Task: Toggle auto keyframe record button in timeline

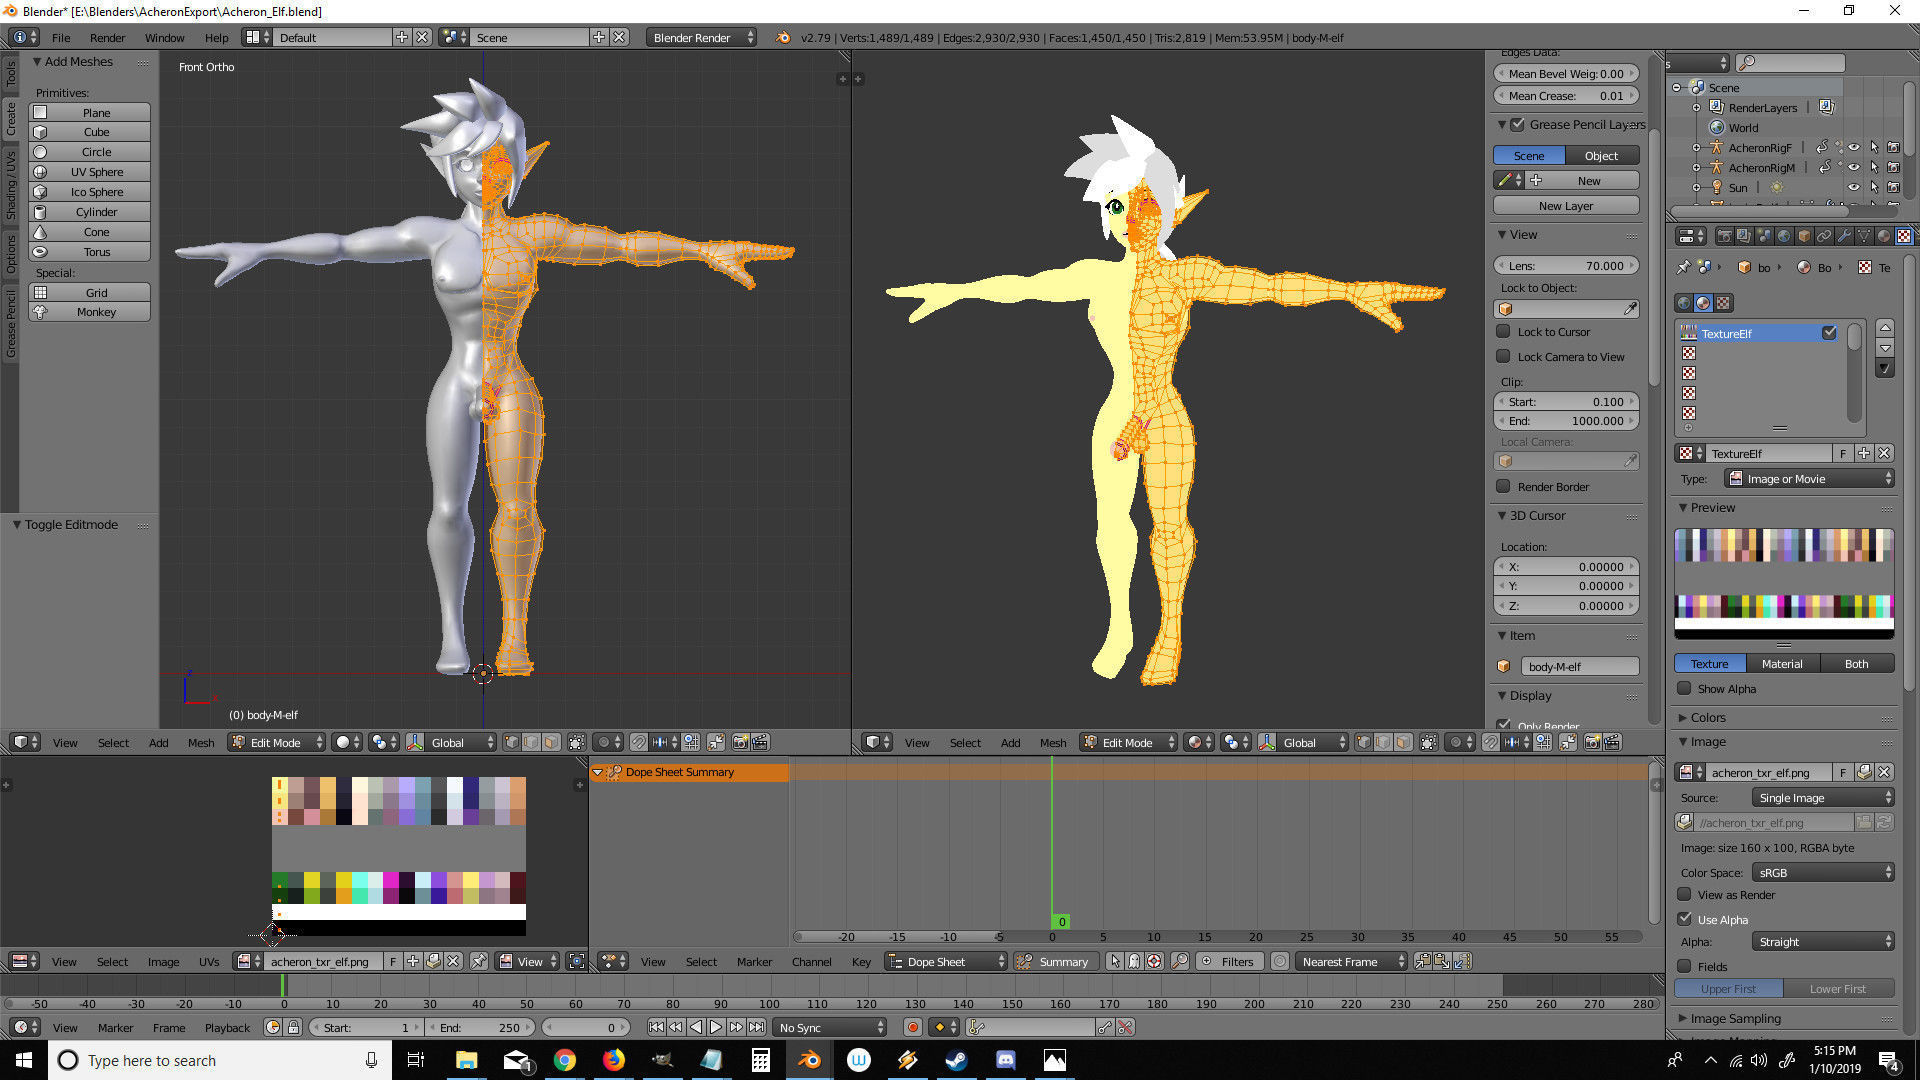Action: (912, 1027)
